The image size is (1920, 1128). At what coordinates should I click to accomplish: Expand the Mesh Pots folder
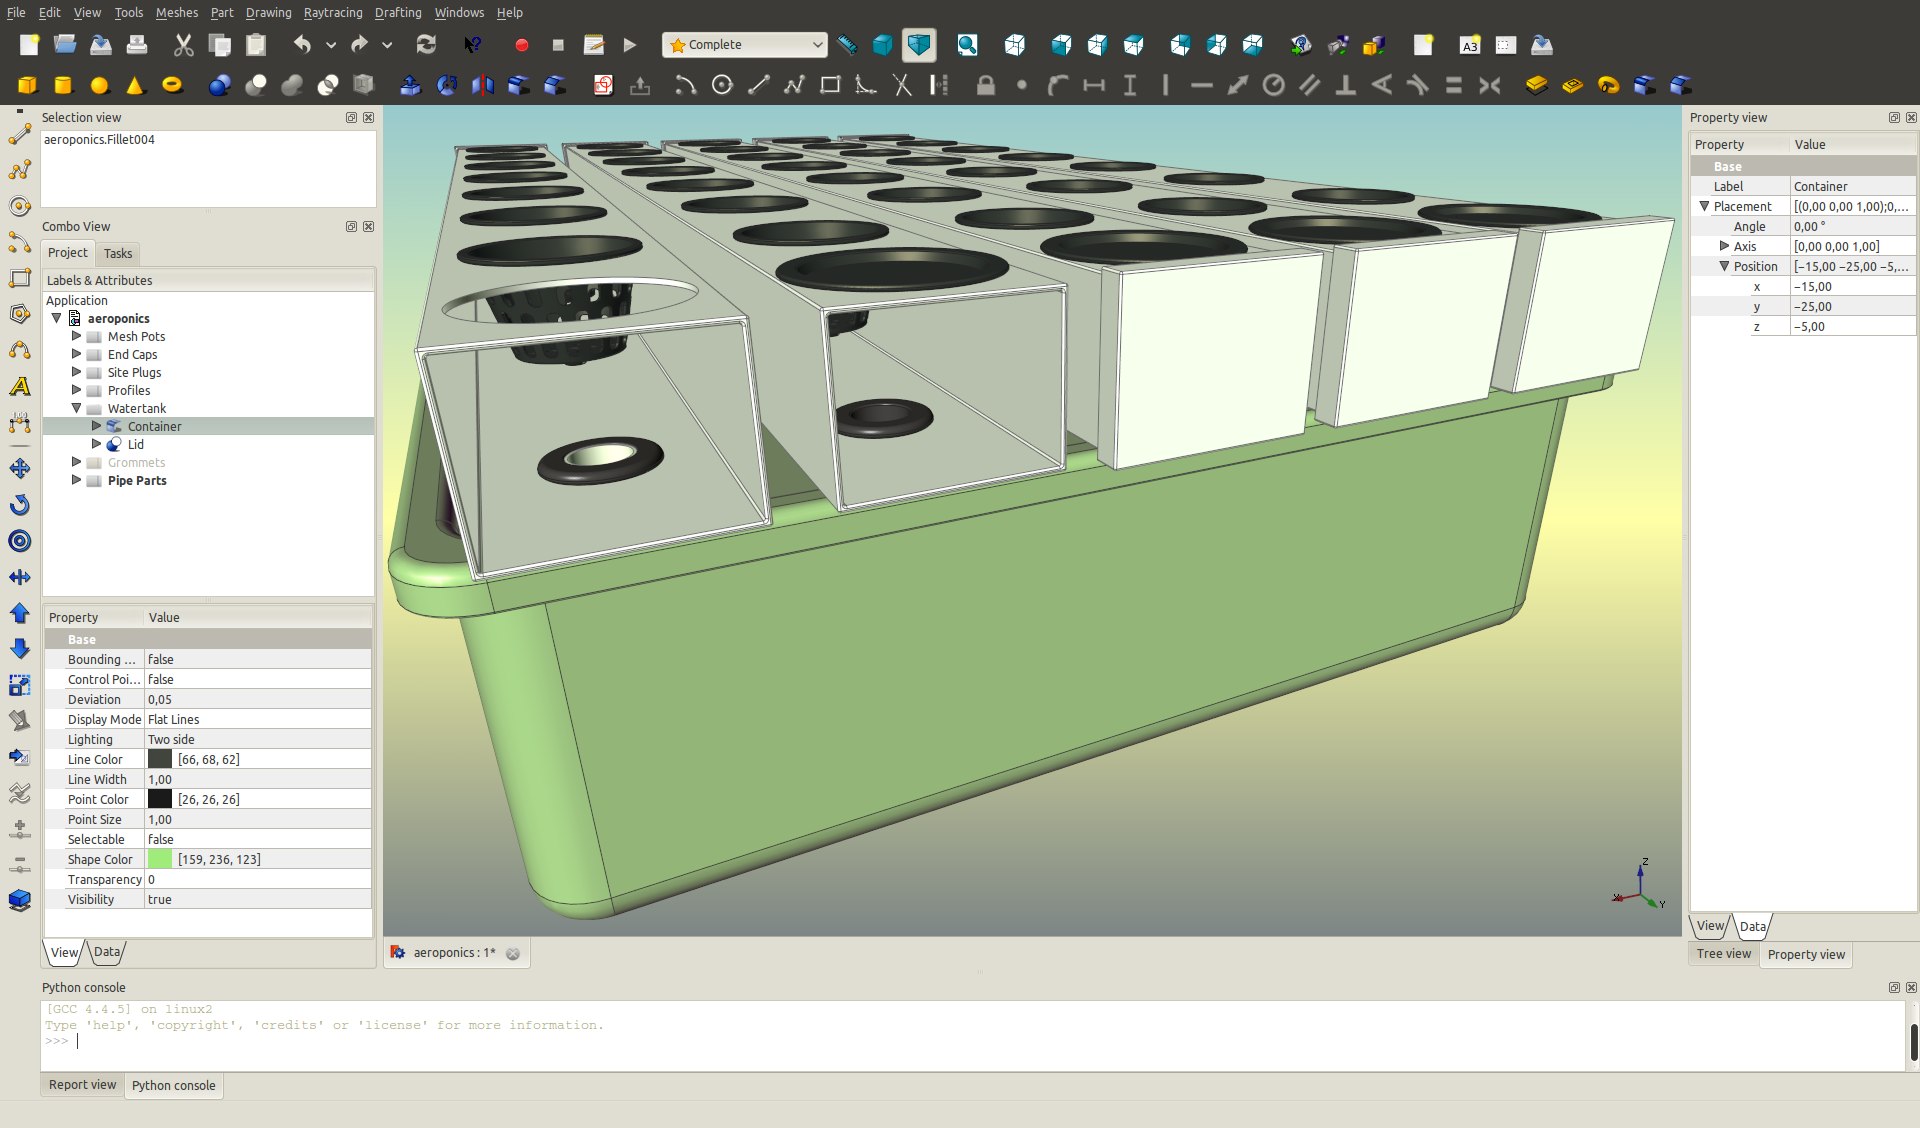(x=77, y=336)
